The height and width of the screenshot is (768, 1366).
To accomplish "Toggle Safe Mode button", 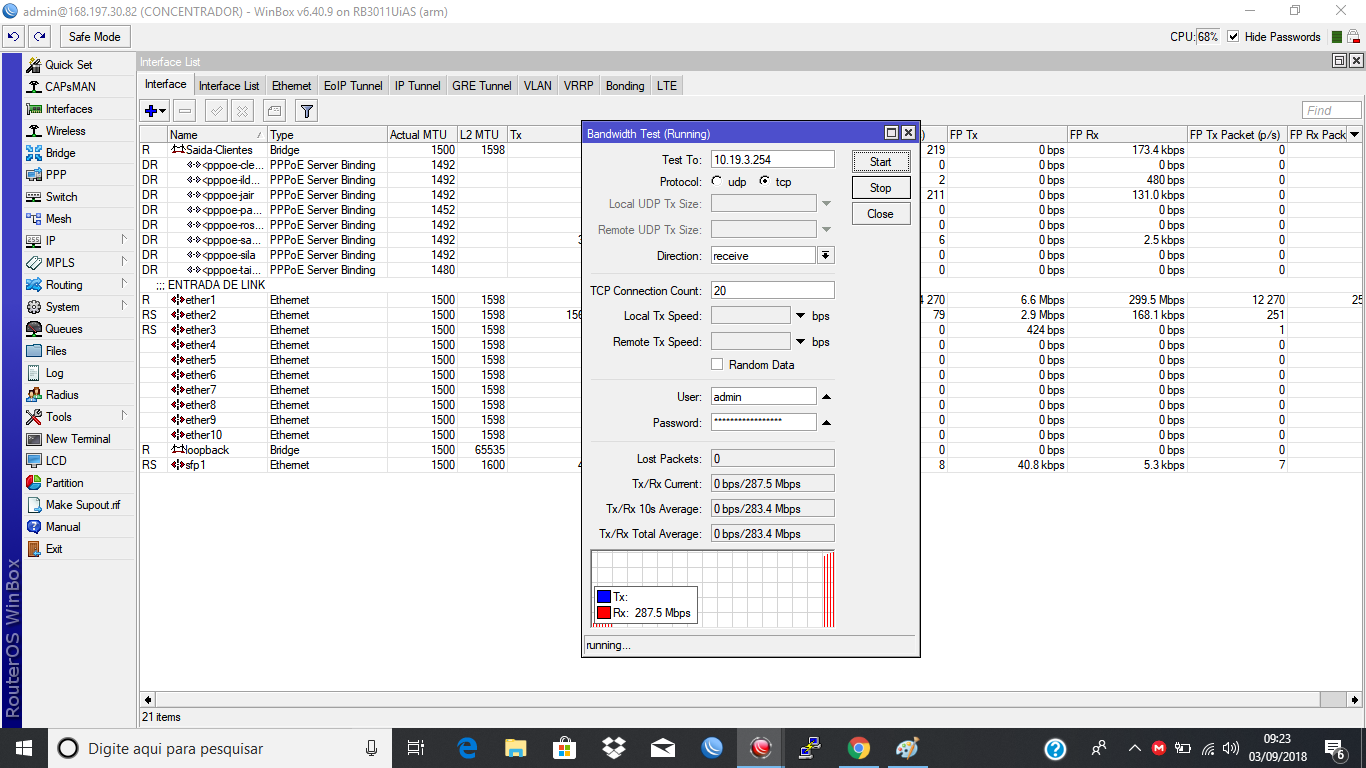I will [94, 36].
